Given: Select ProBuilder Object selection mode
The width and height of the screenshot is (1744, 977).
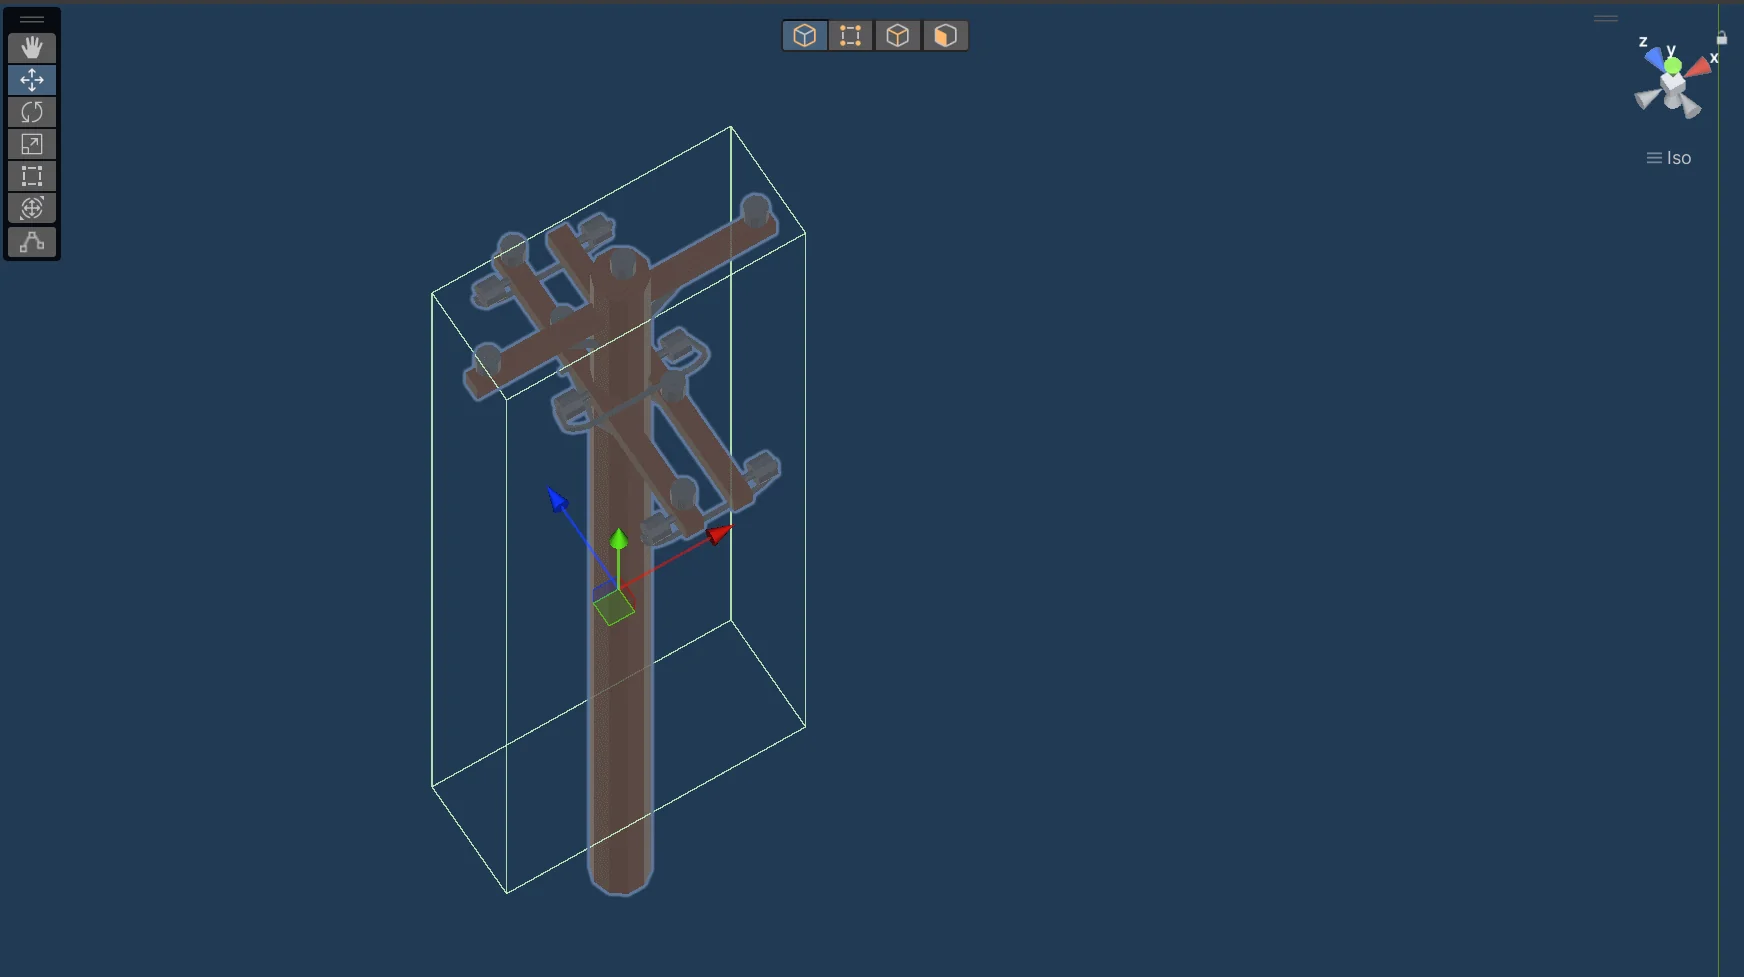Looking at the screenshot, I should 804,35.
